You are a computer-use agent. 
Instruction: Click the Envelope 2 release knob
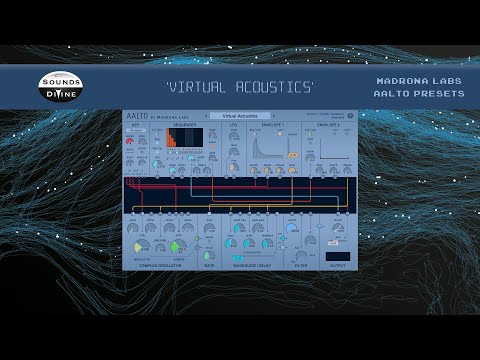347,170
